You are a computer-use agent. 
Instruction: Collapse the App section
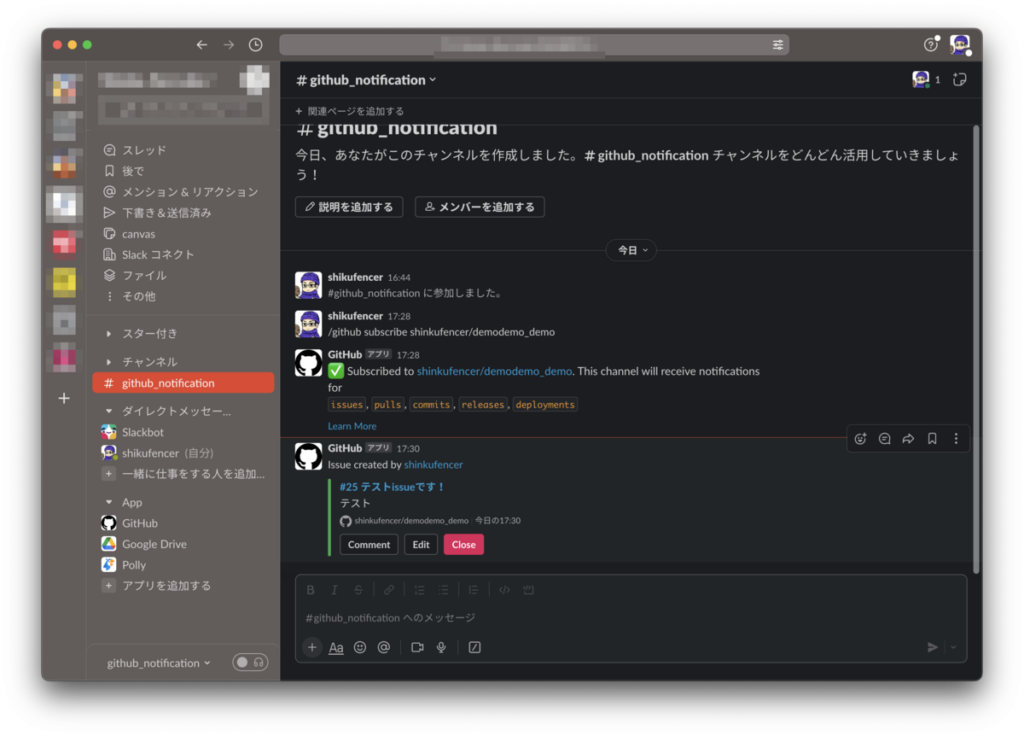pos(108,502)
